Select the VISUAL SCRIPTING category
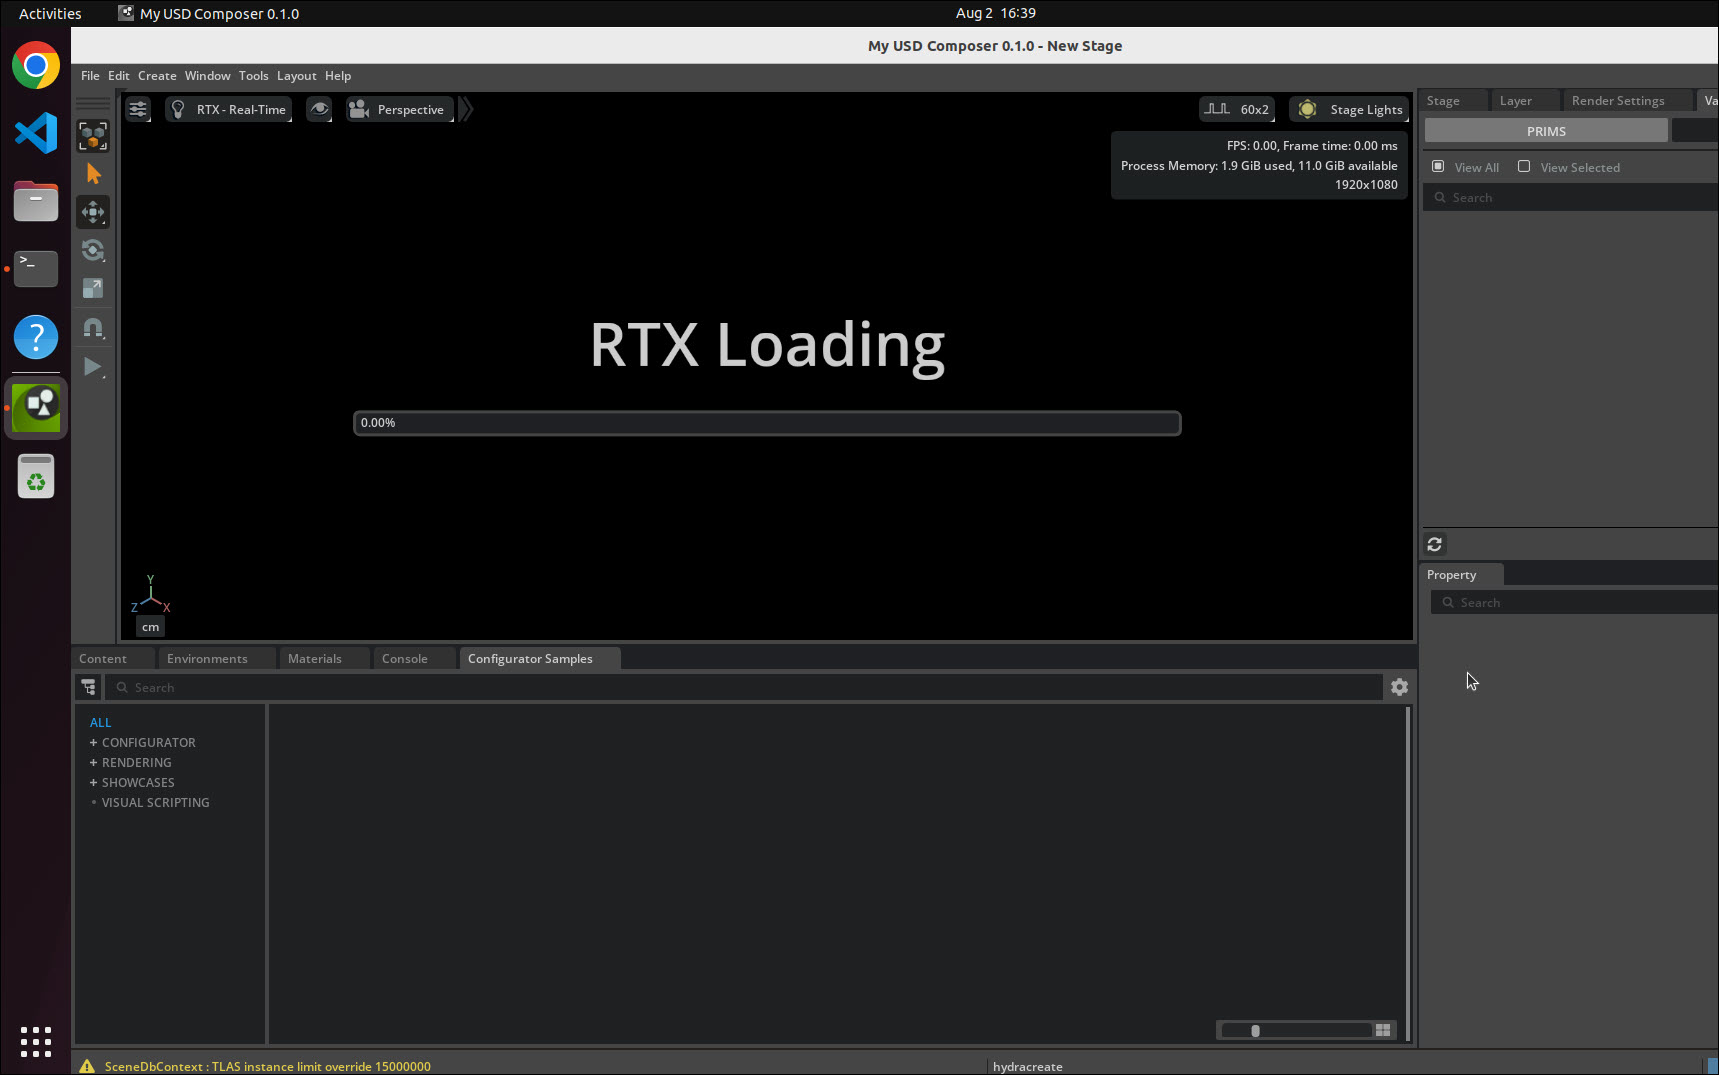 155,803
